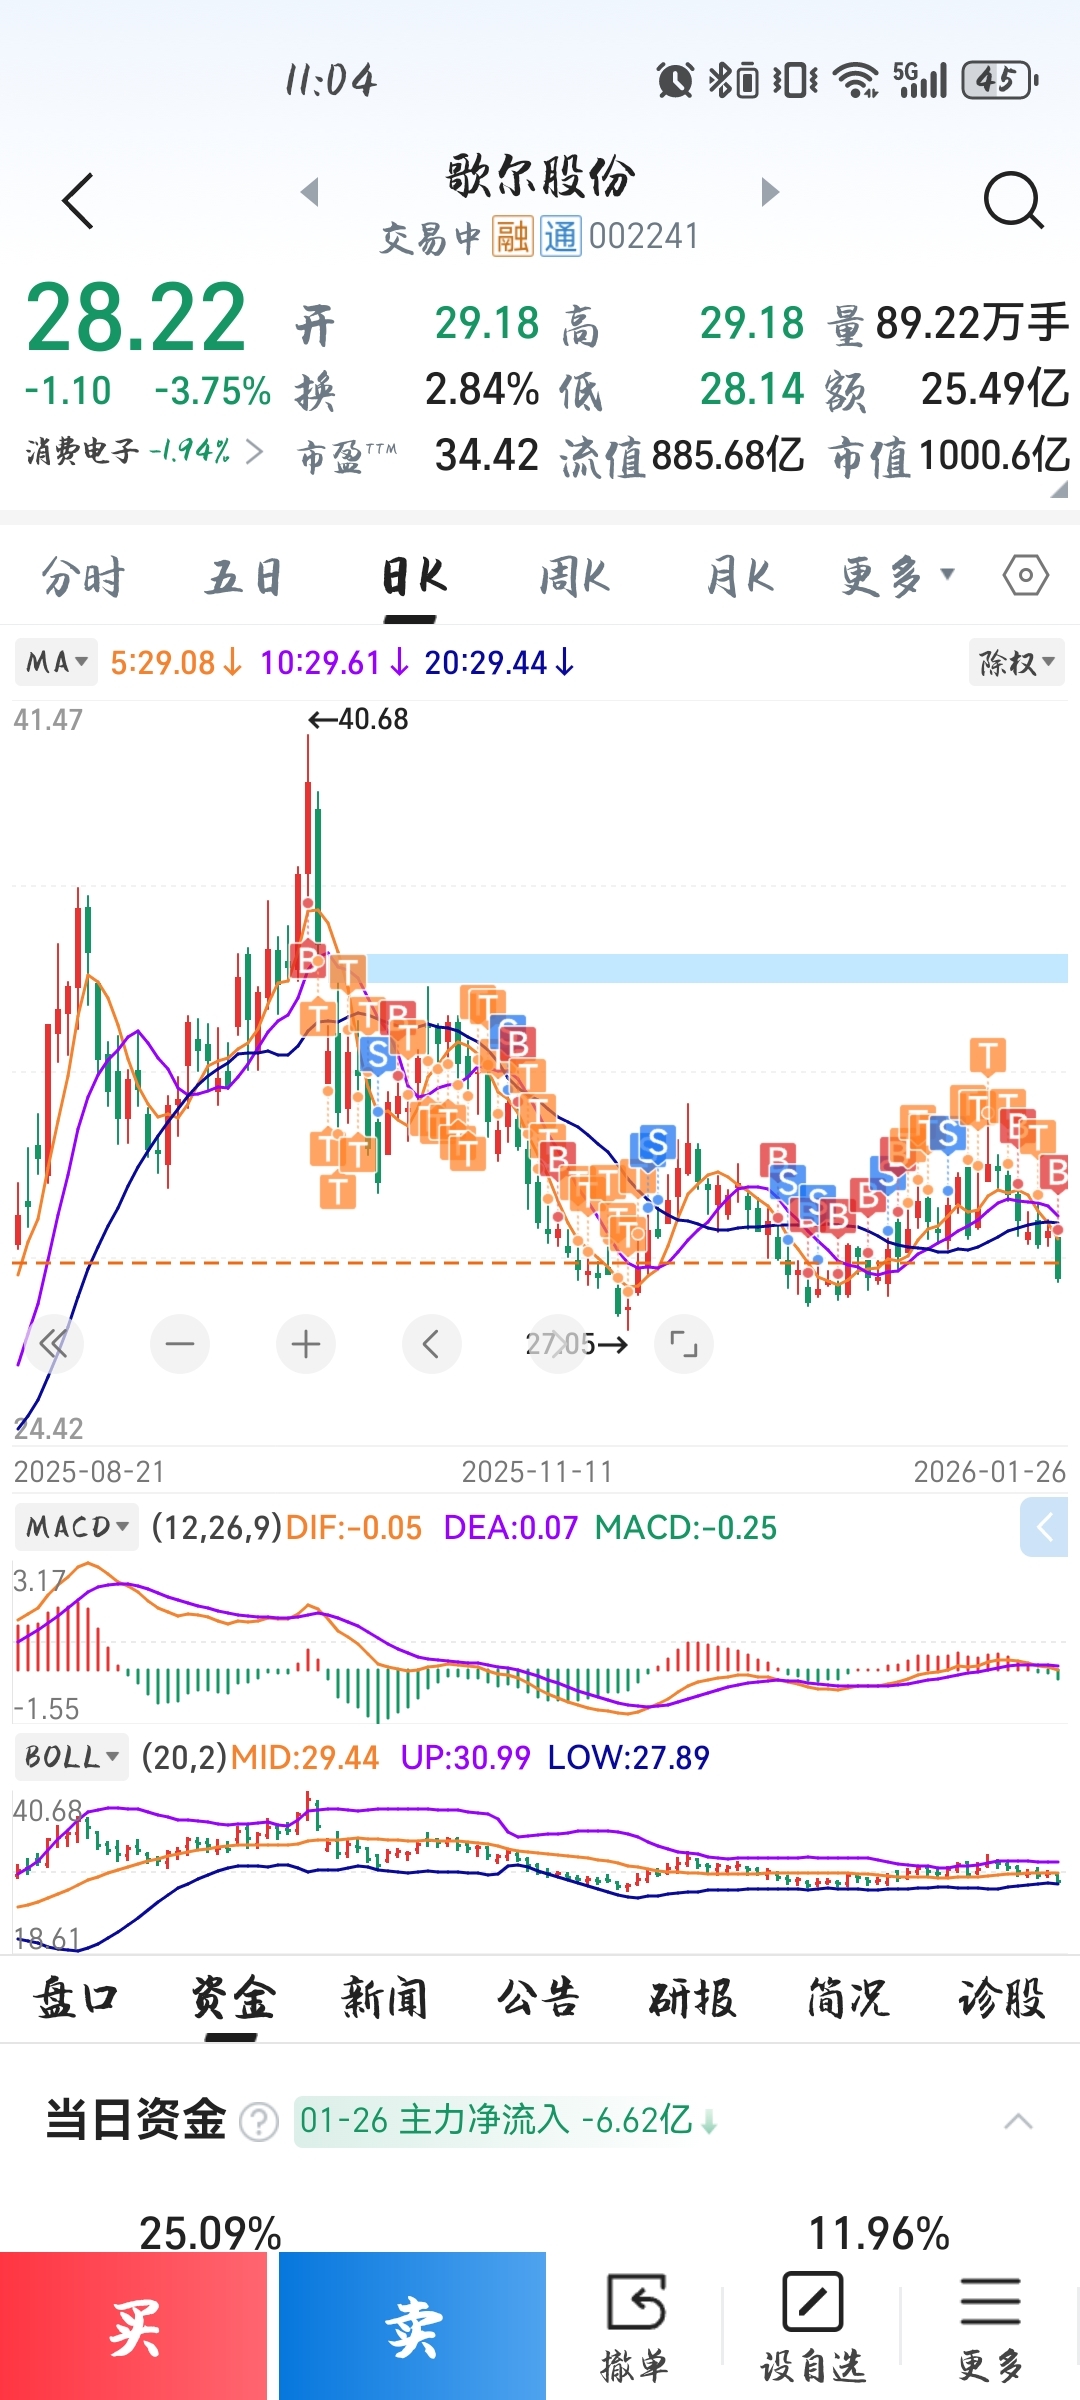Tap 01-26 主力净流入 summary pill
This screenshot has height=2400, width=1080.
pos(508,2120)
